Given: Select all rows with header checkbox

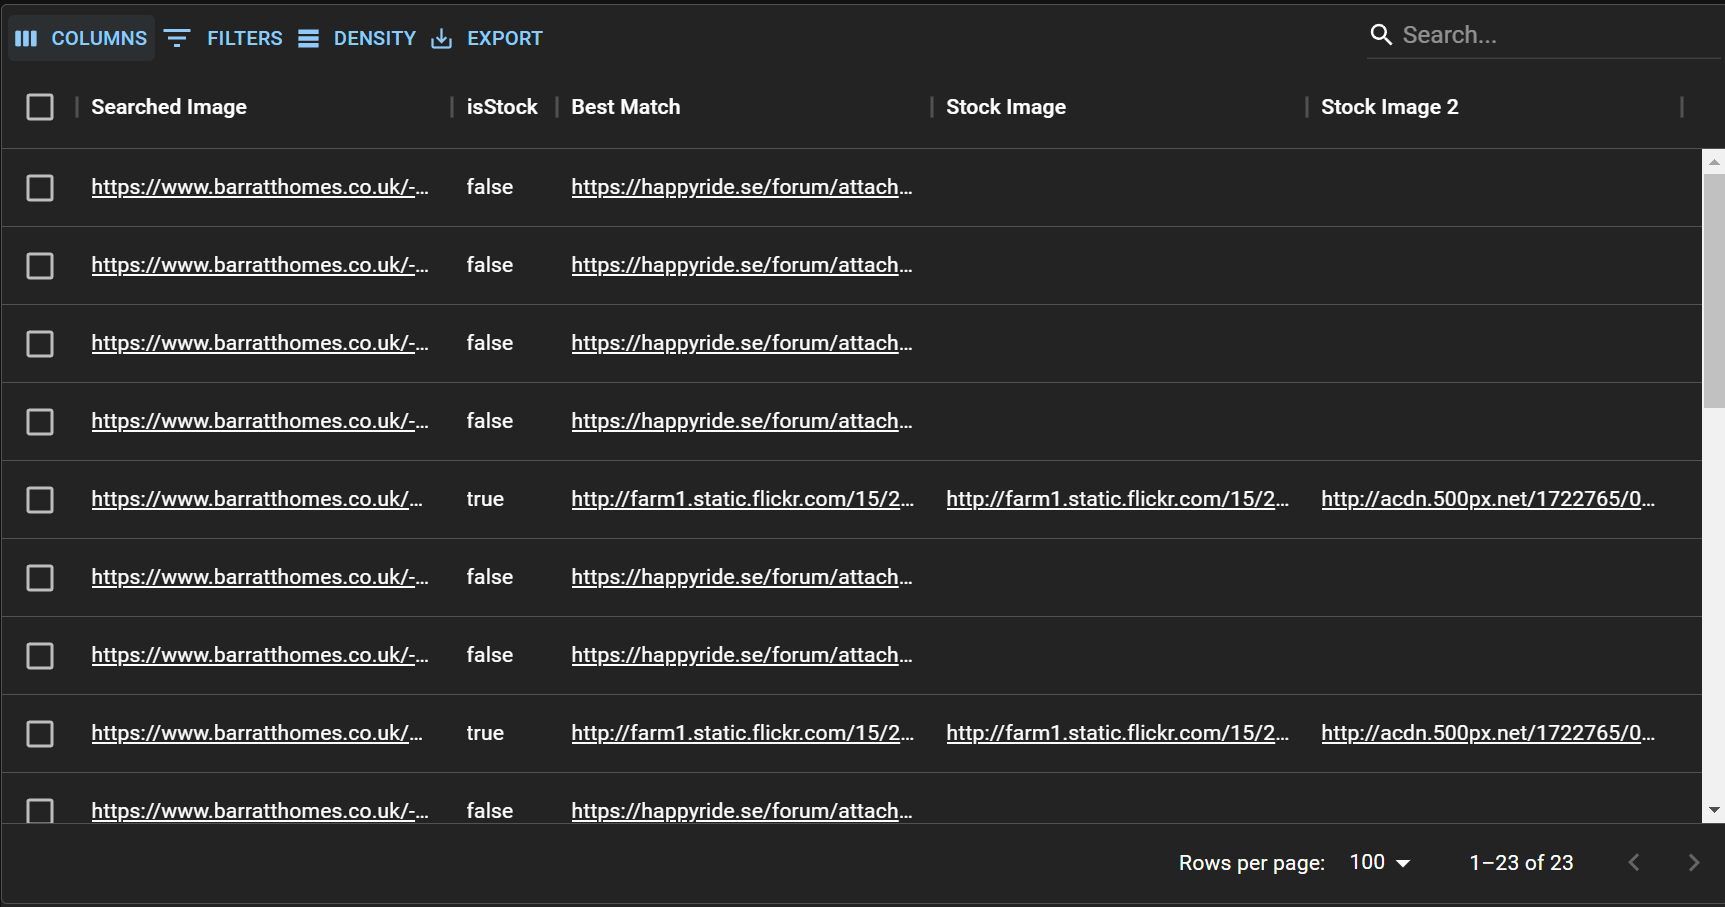Looking at the screenshot, I should click(40, 106).
